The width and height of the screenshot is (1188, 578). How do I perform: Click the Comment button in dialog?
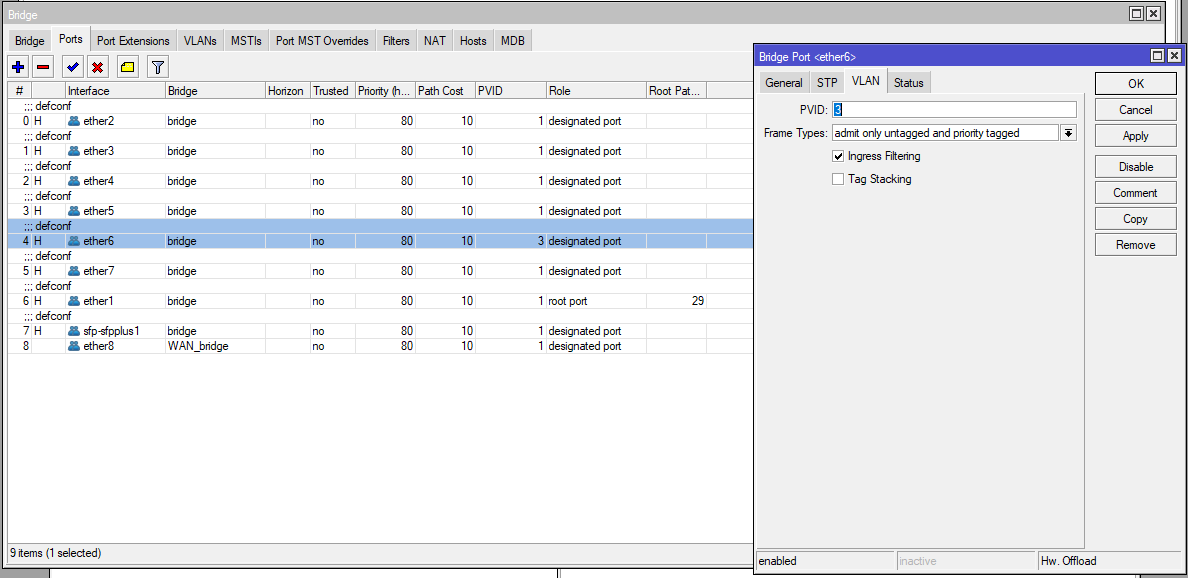pyautogui.click(x=1136, y=193)
